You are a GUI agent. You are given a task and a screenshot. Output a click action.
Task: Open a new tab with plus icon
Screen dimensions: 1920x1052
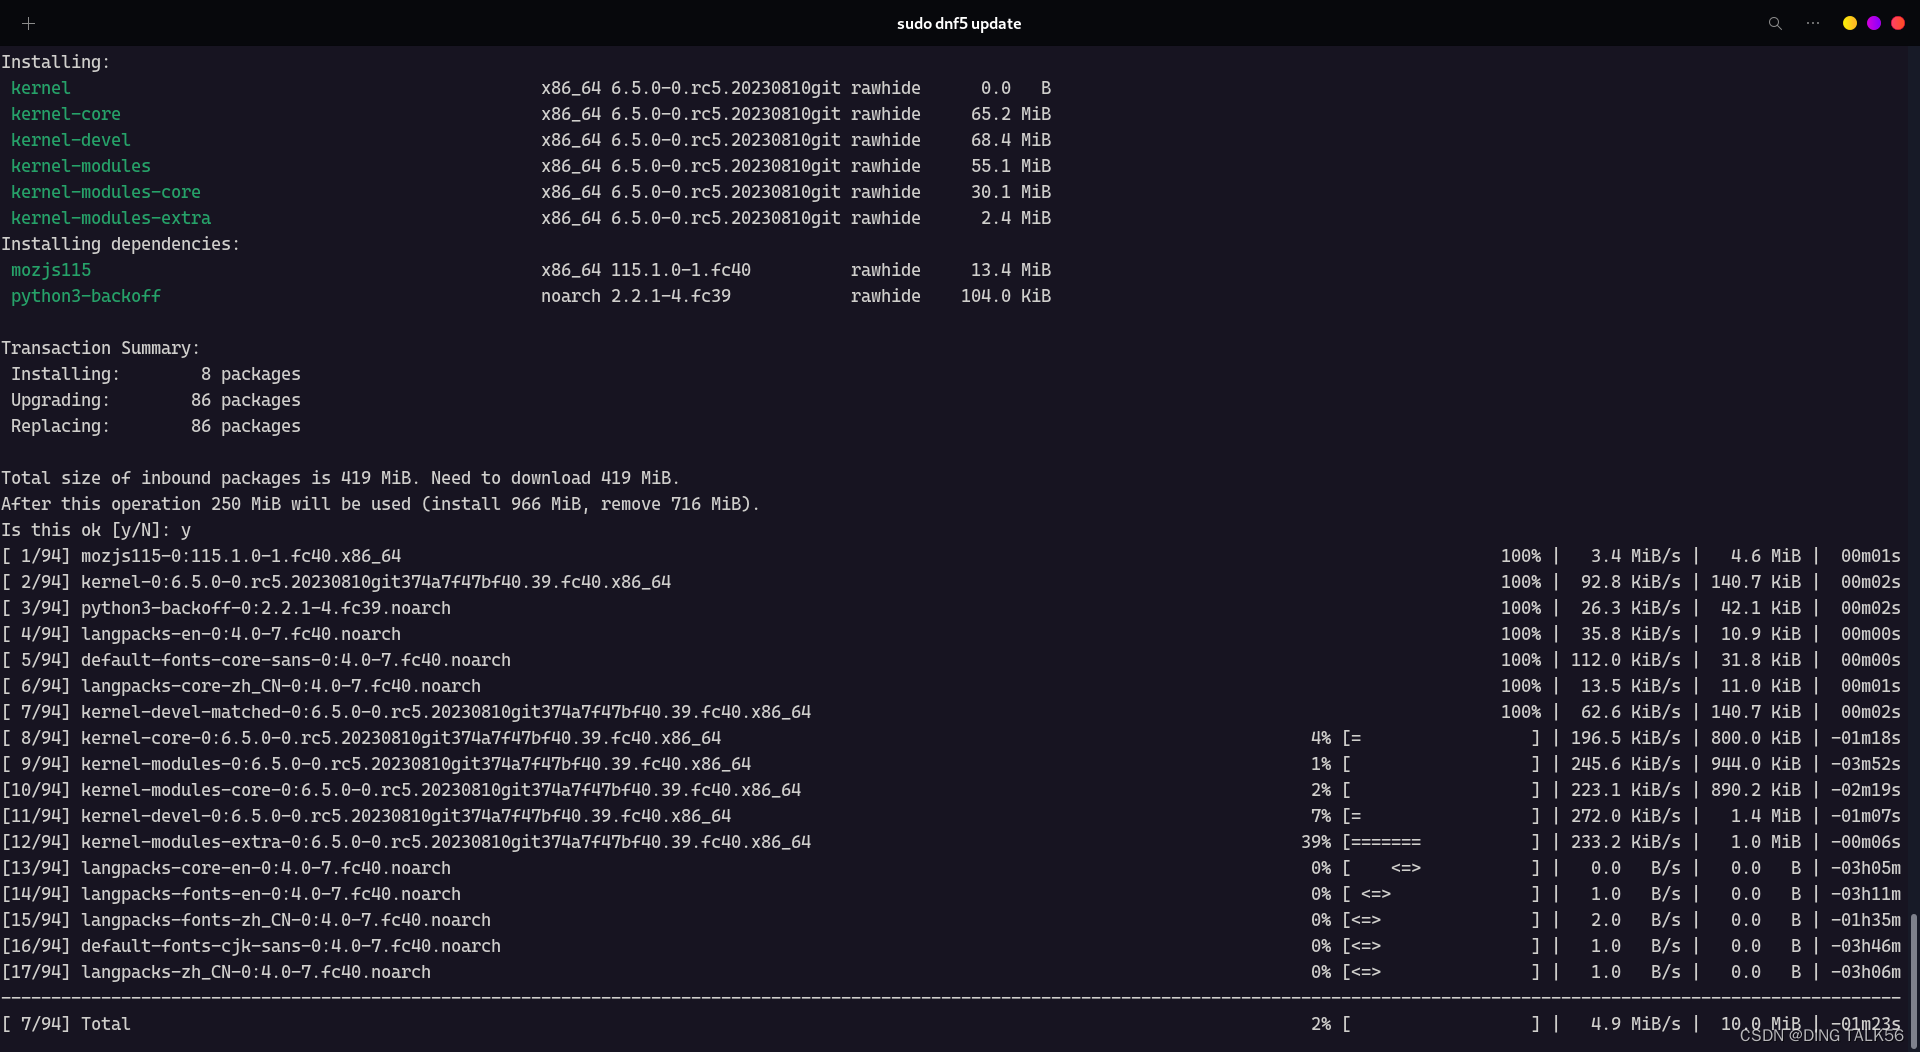click(28, 23)
